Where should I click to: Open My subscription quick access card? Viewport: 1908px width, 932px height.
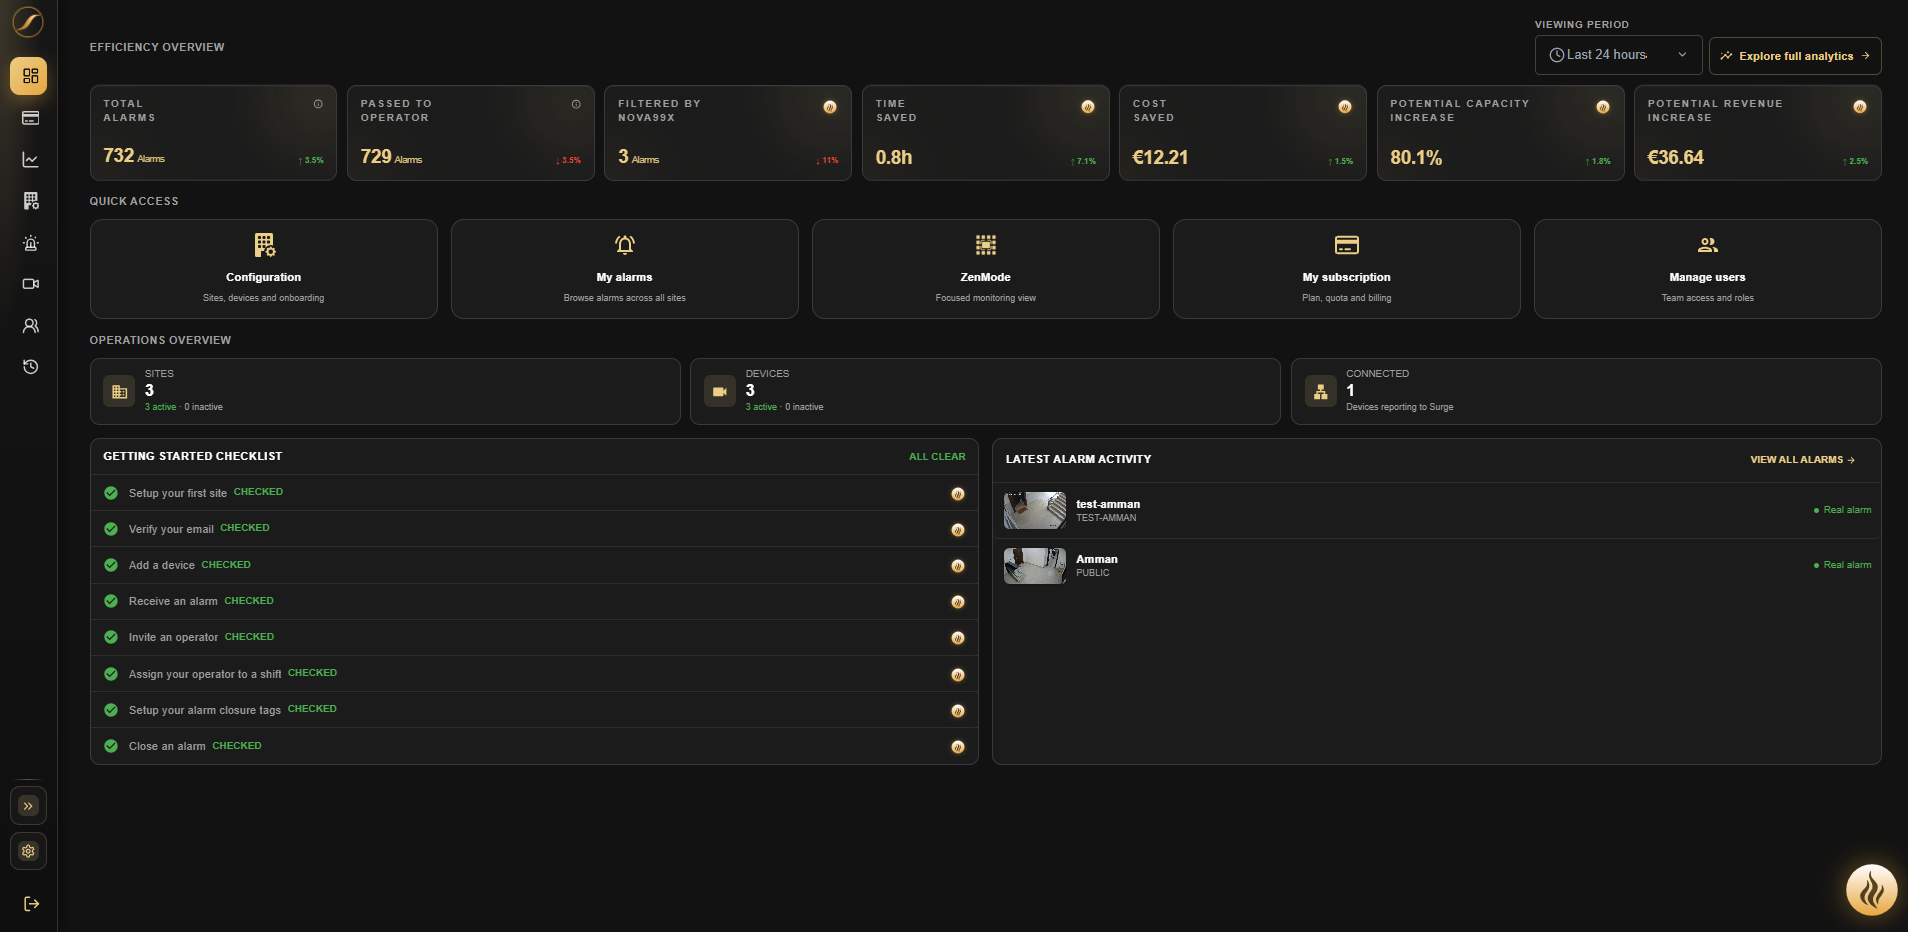1347,269
